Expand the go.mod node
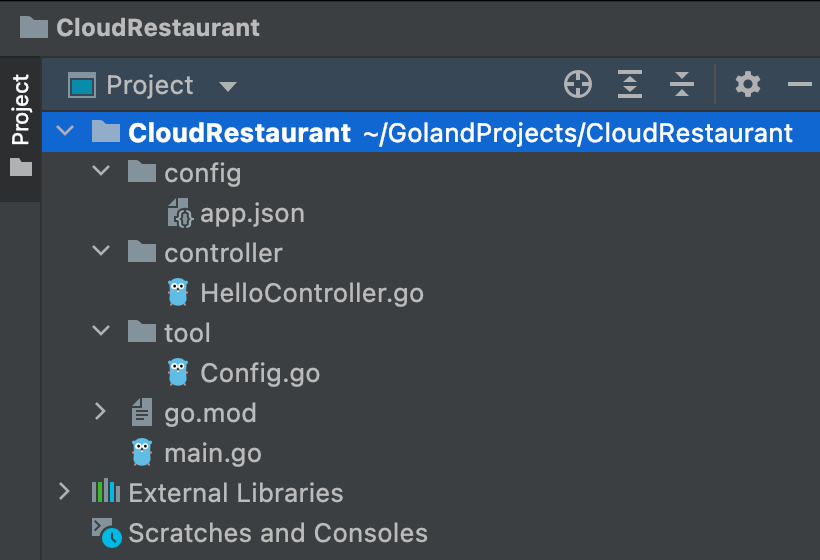Image resolution: width=820 pixels, height=560 pixels. pos(100,412)
